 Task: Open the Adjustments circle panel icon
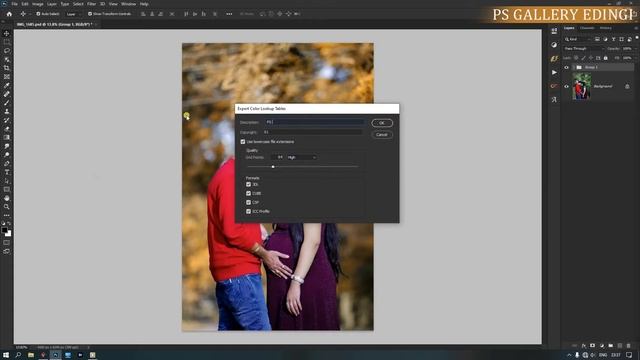(554, 44)
